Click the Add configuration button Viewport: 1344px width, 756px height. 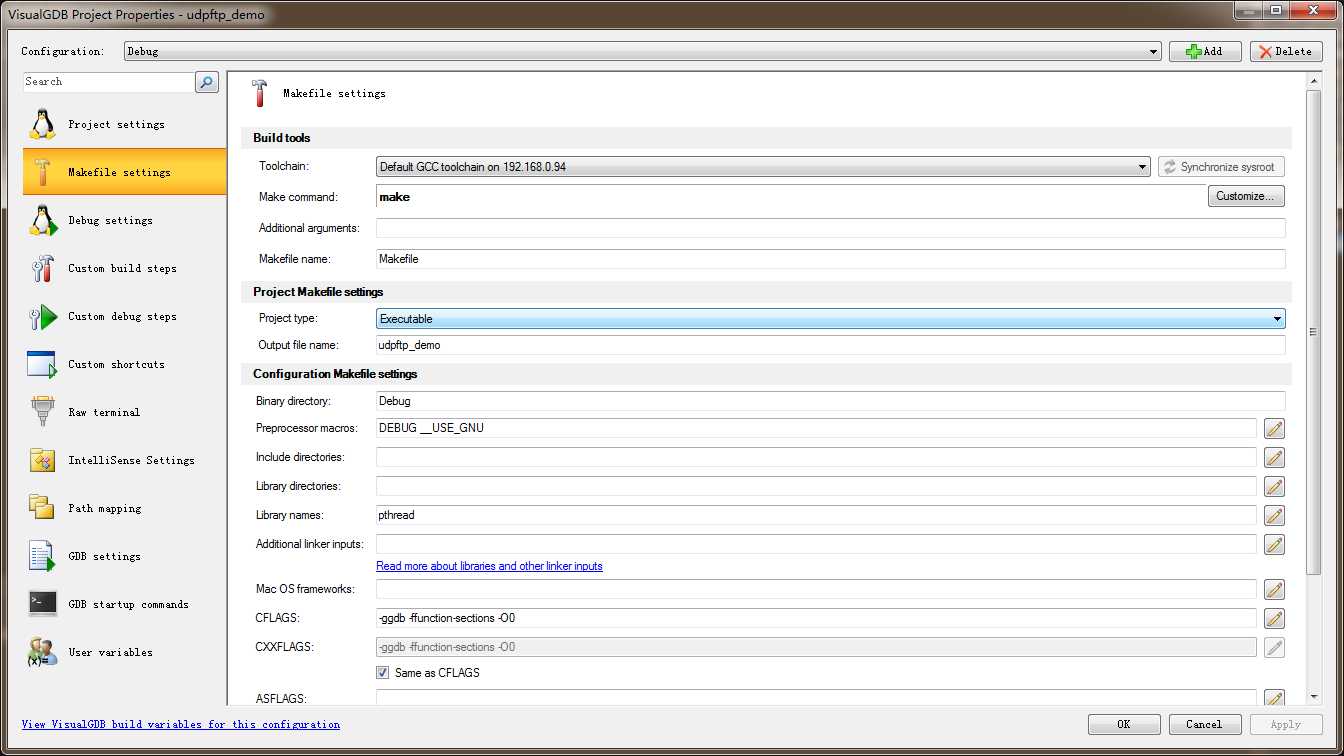tap(1205, 51)
